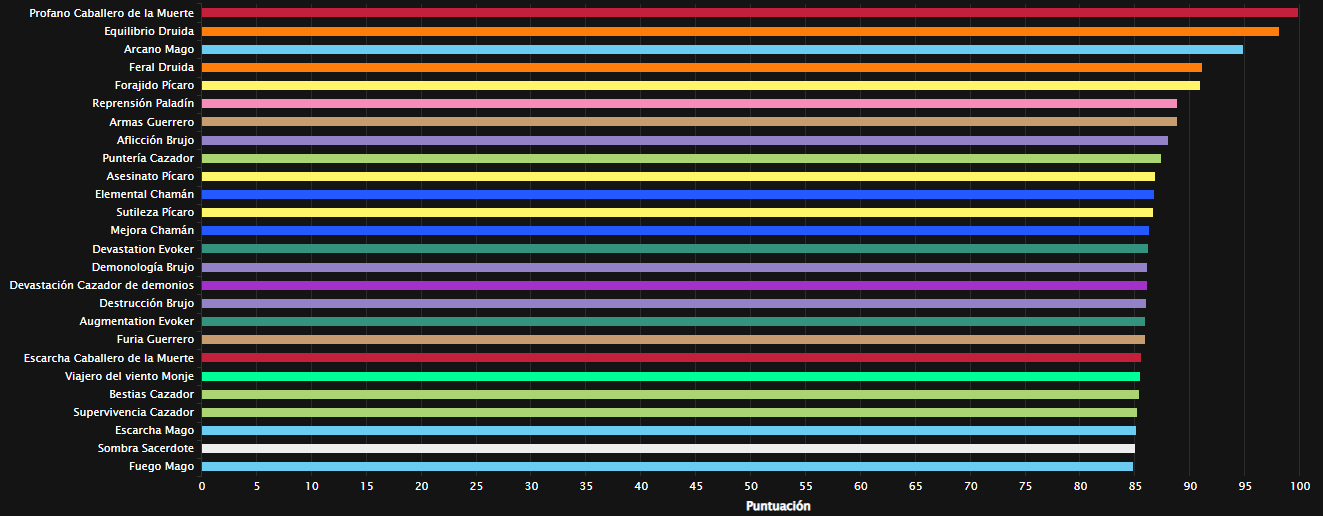Click the axis tick value 50

[751, 486]
